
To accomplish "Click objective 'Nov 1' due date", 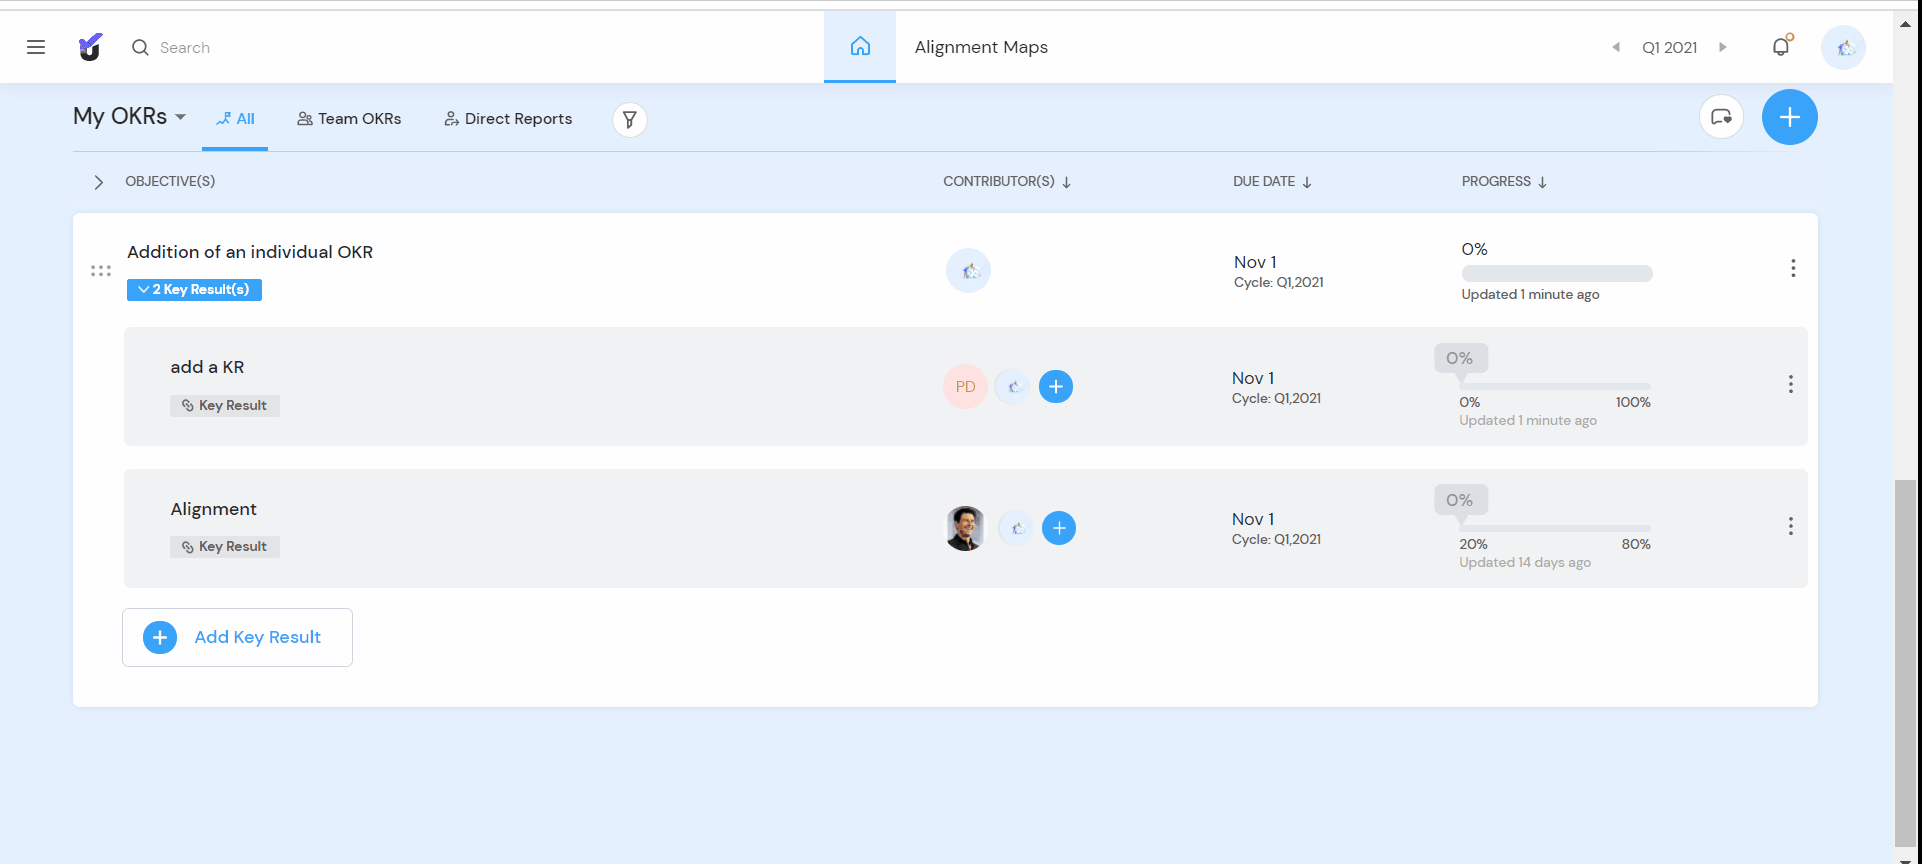I will click(1255, 262).
